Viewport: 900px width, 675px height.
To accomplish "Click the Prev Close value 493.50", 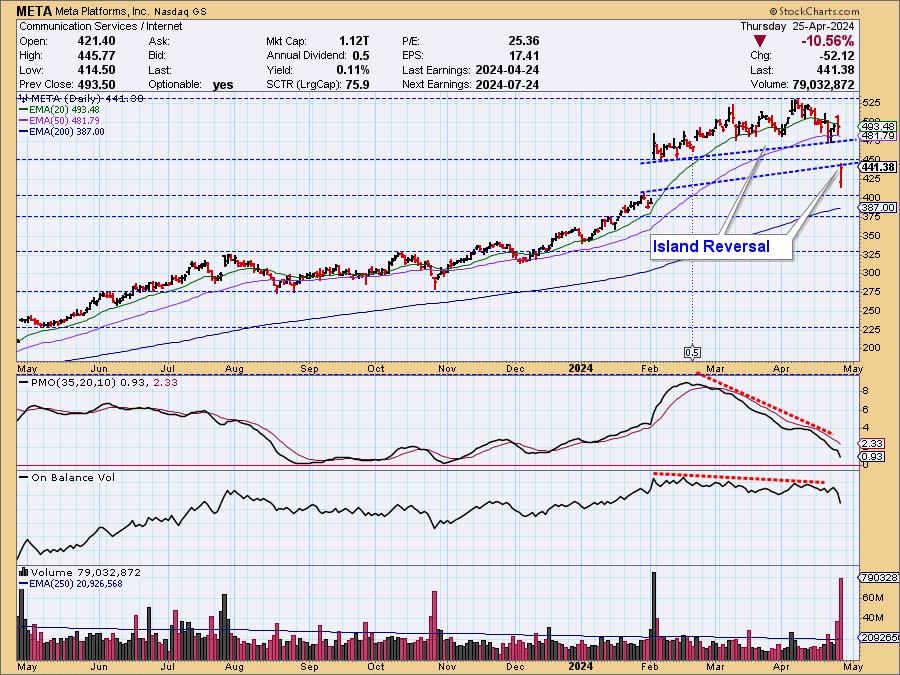I will click(96, 84).
